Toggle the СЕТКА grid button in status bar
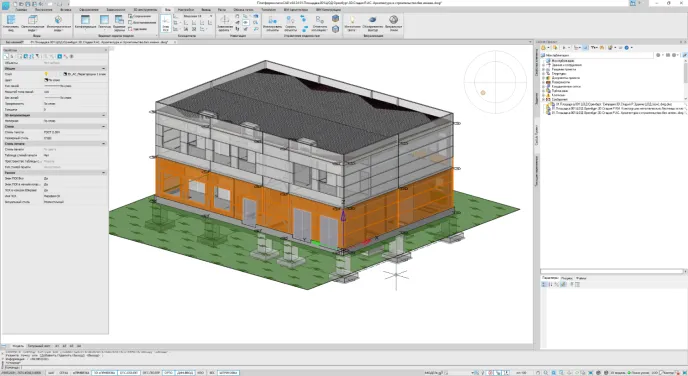 (64, 372)
